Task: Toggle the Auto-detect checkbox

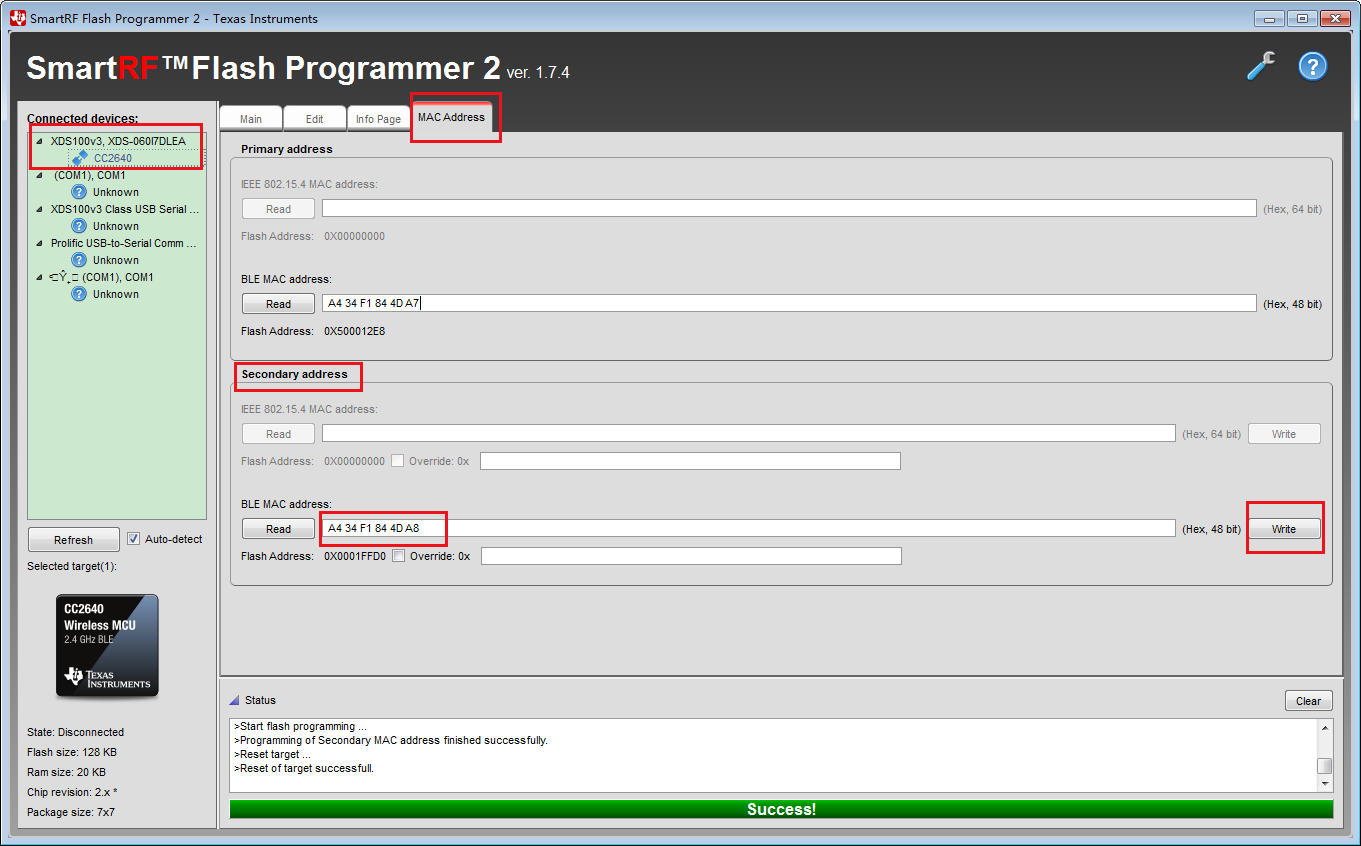Action: (134, 539)
